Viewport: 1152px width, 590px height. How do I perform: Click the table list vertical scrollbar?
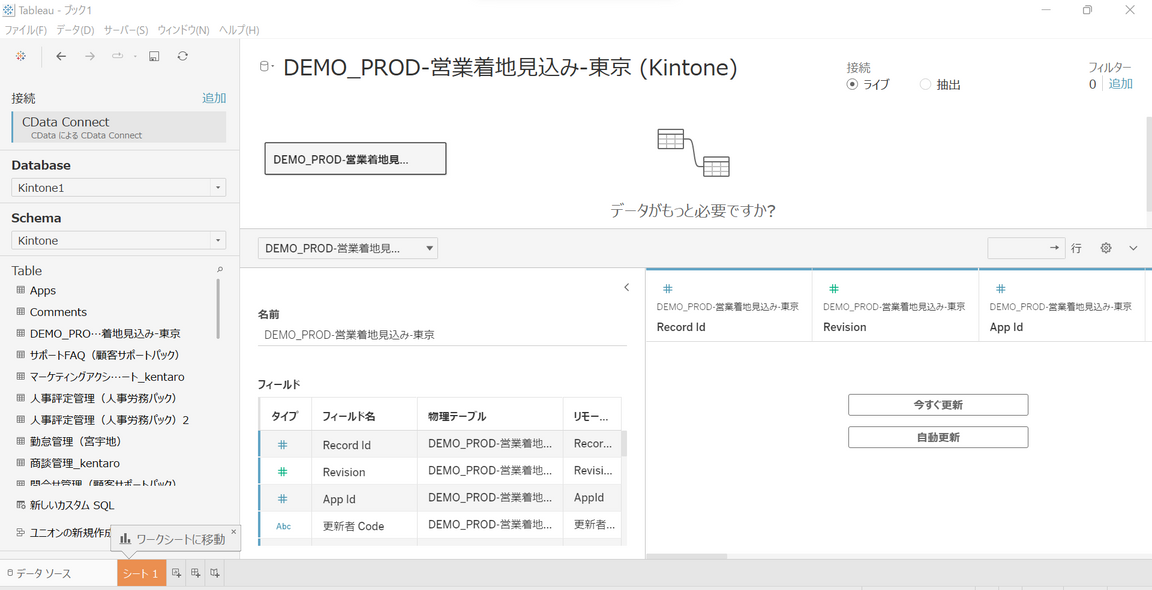coord(218,309)
